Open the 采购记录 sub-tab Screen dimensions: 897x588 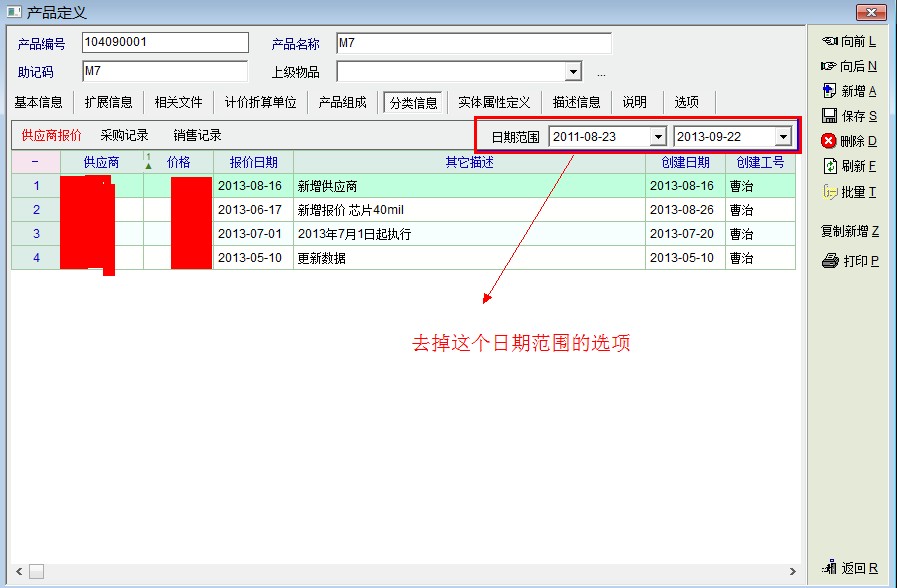click(124, 135)
